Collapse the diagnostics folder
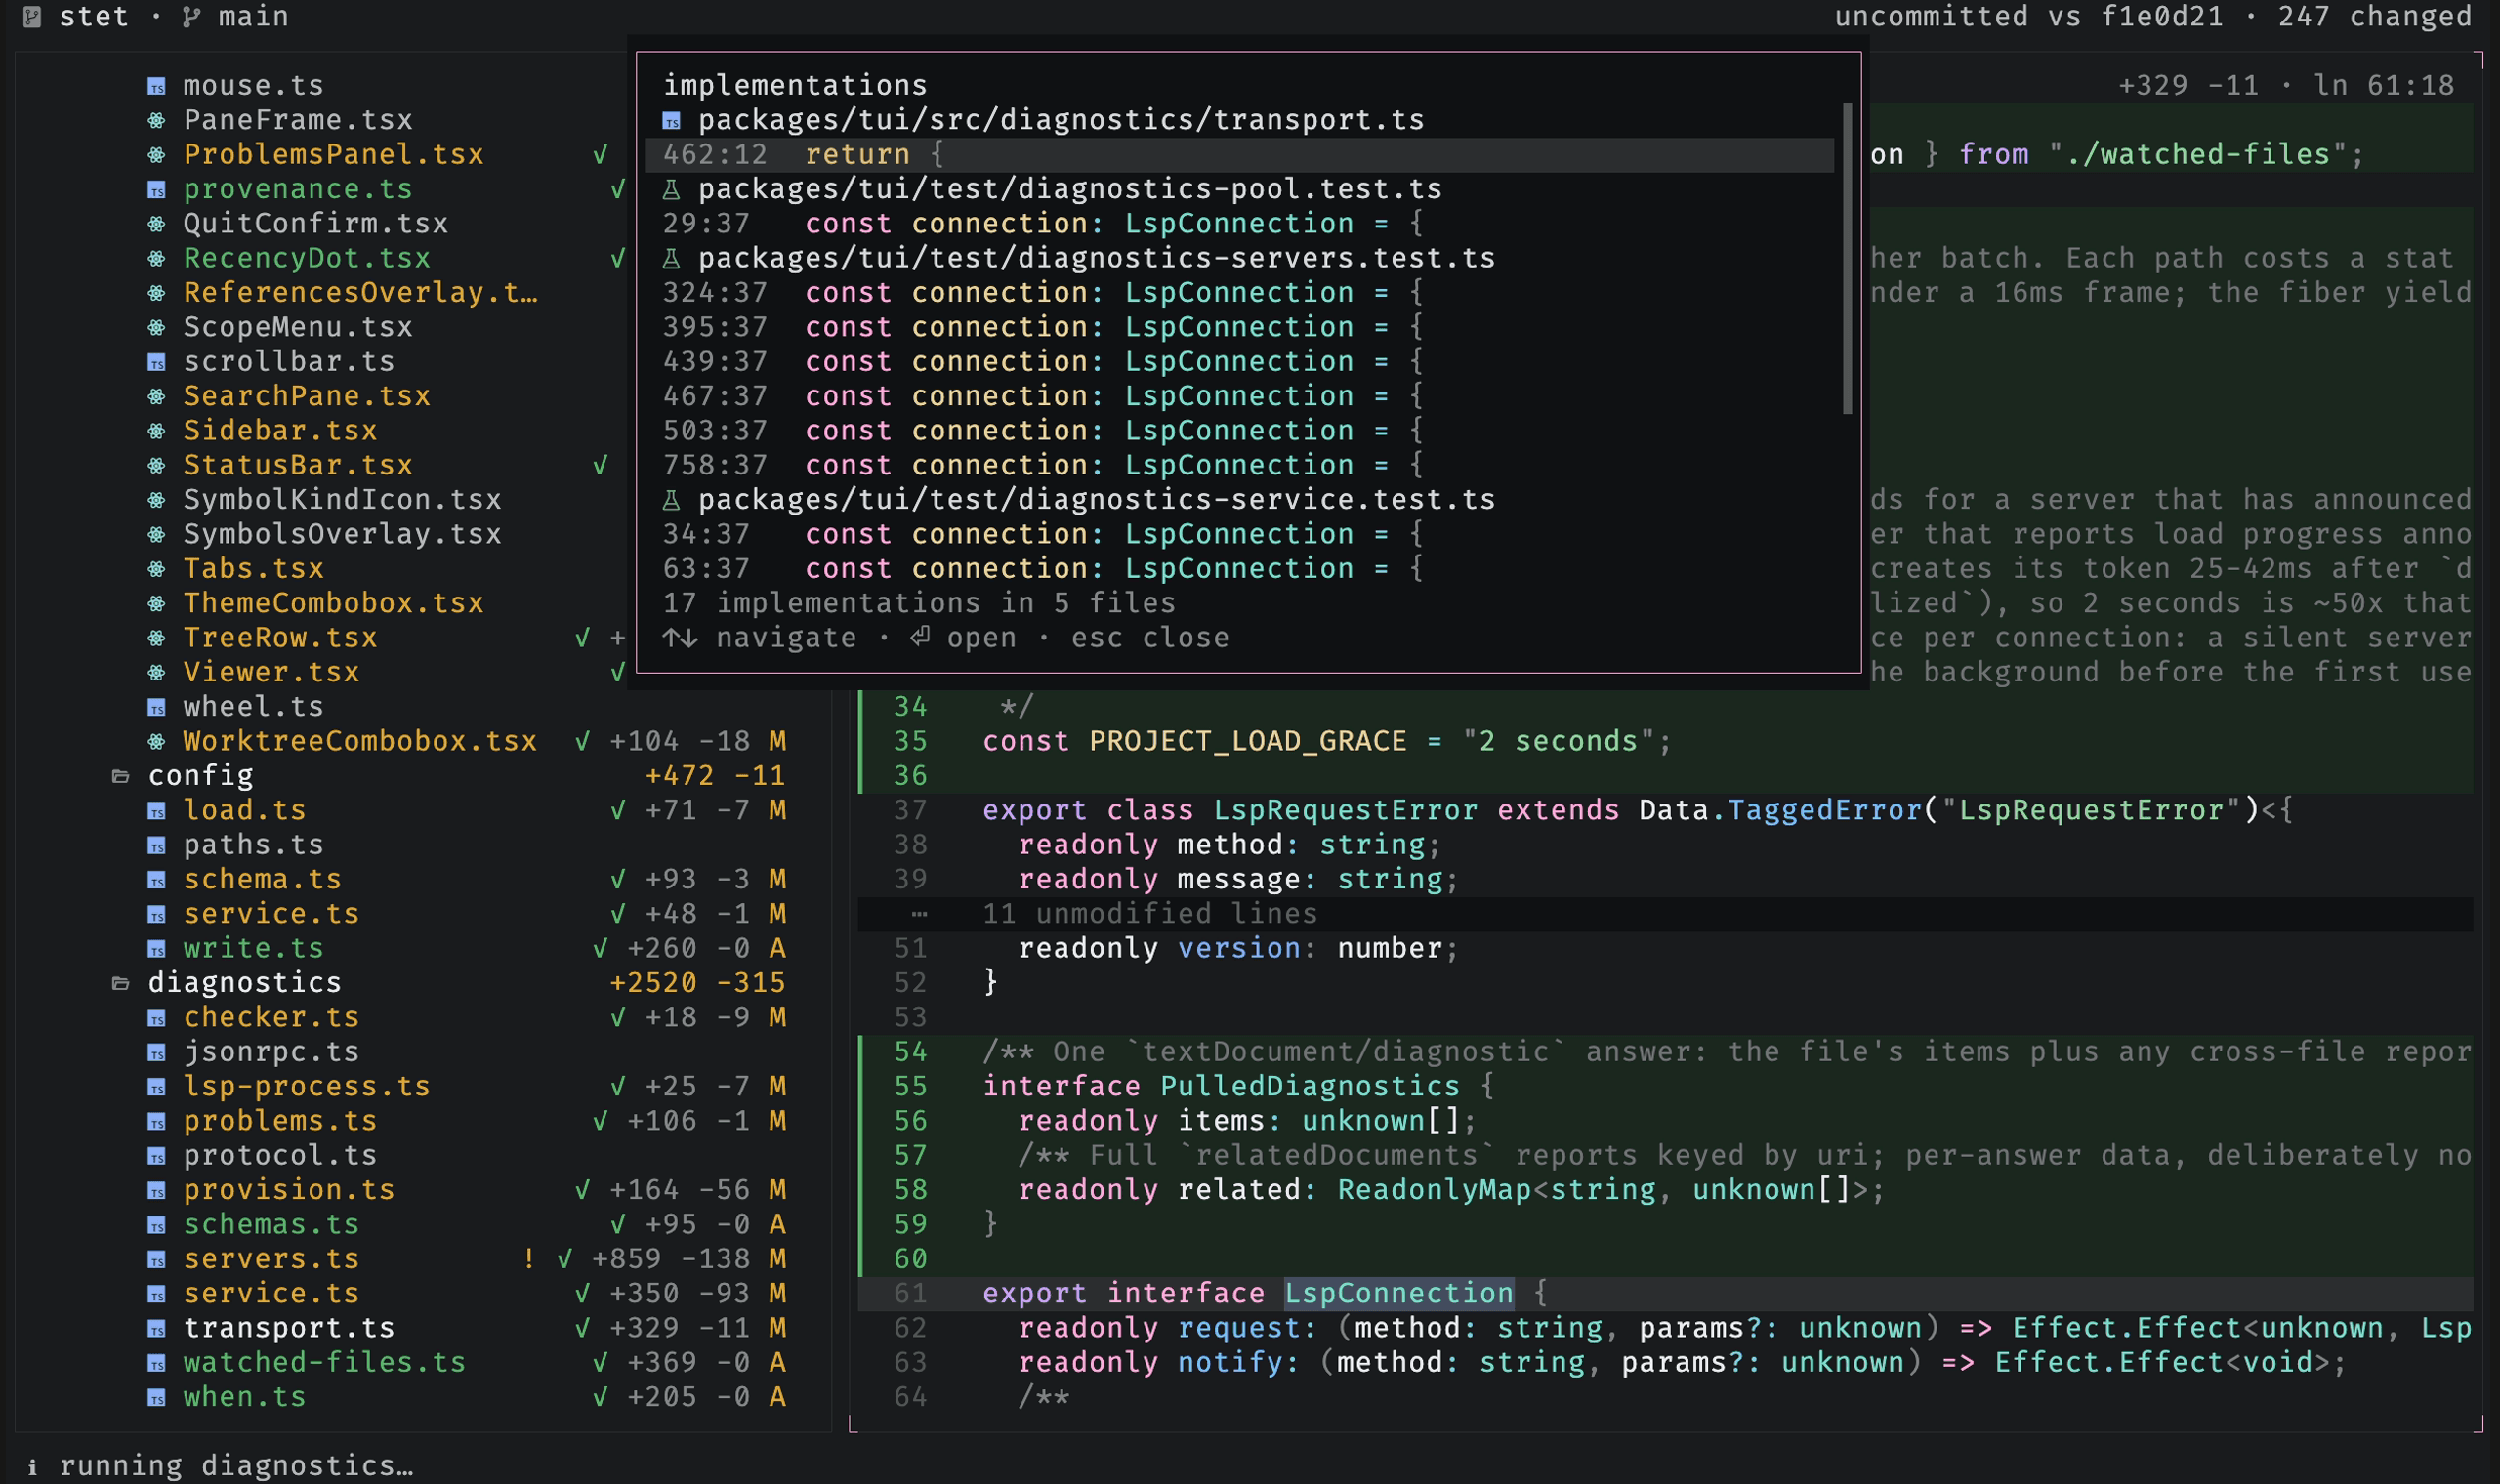 [121, 983]
